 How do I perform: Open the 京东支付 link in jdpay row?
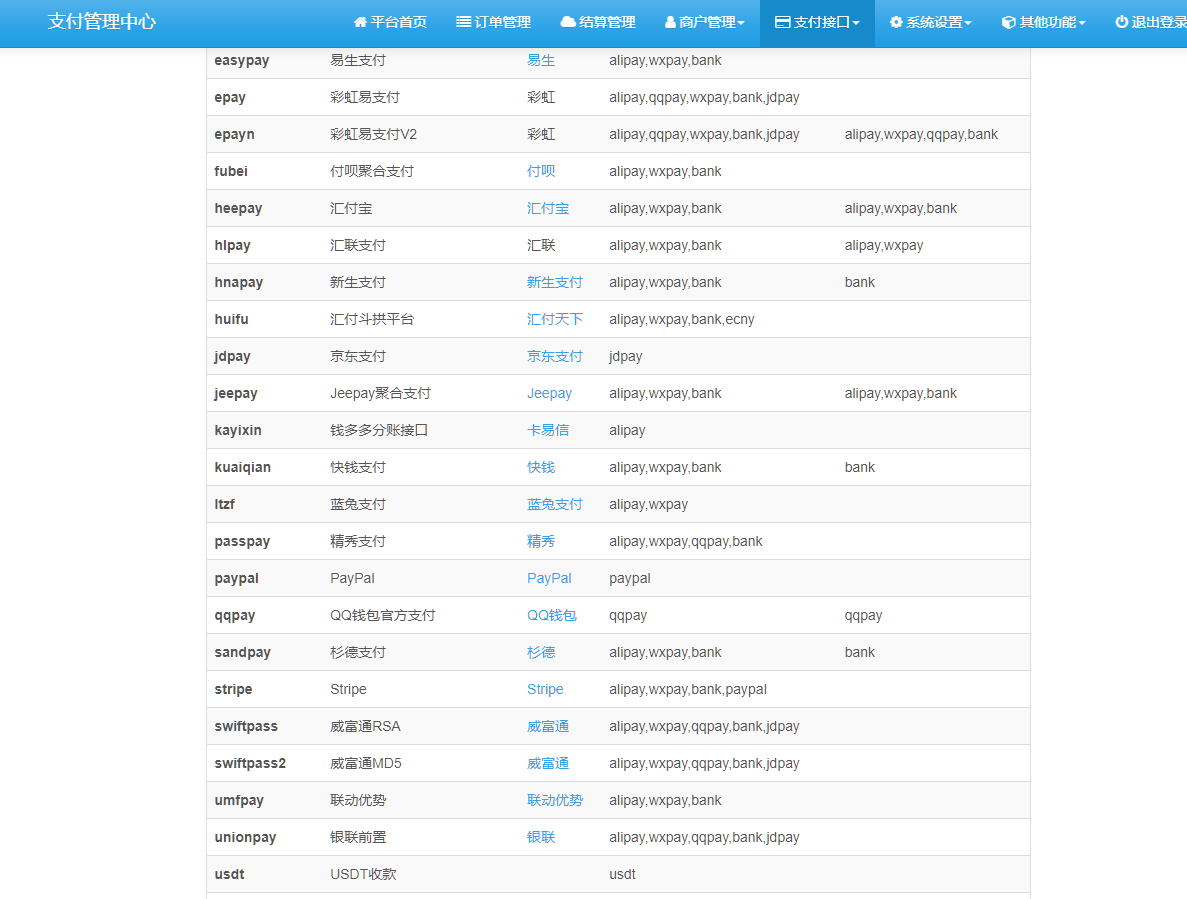[x=555, y=356]
